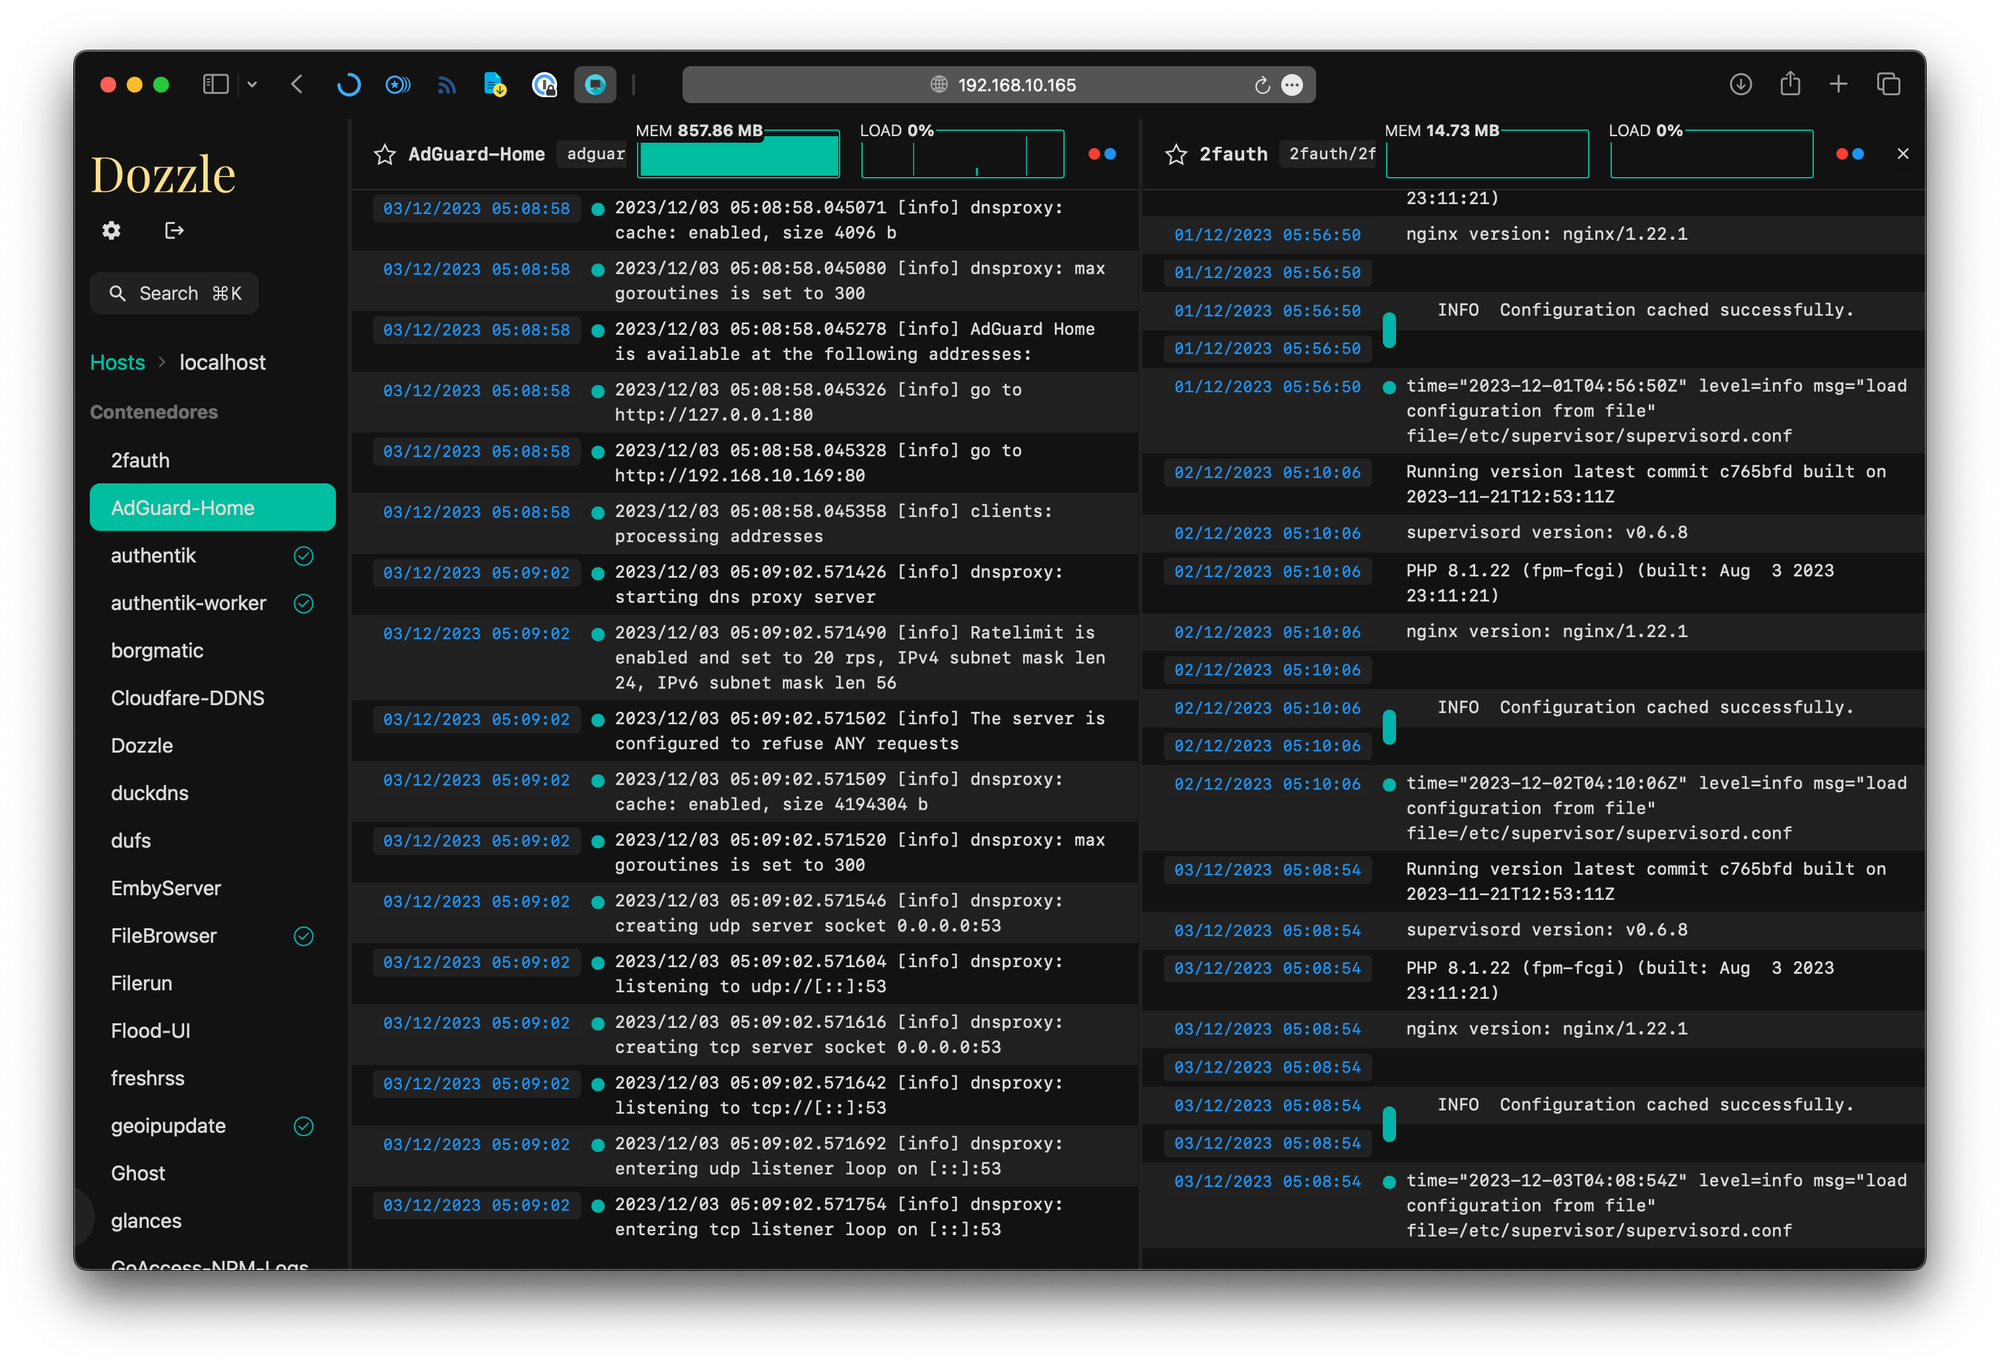This screenshot has width=2000, height=1368.
Task: Open Safari downloads icon
Action: pos(1741,84)
